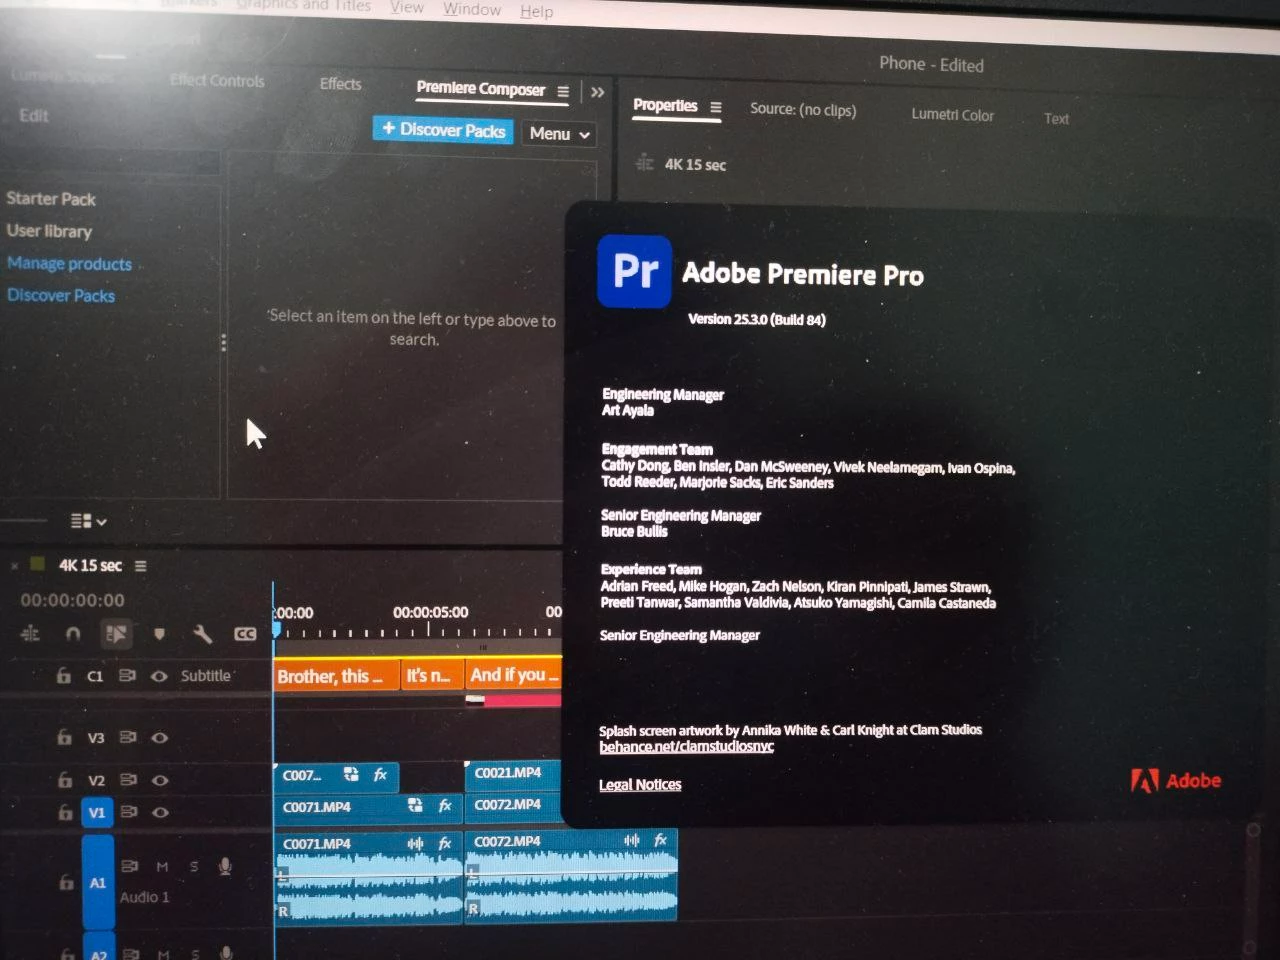
Task: Click the V3 track label
Action: (x=96, y=738)
